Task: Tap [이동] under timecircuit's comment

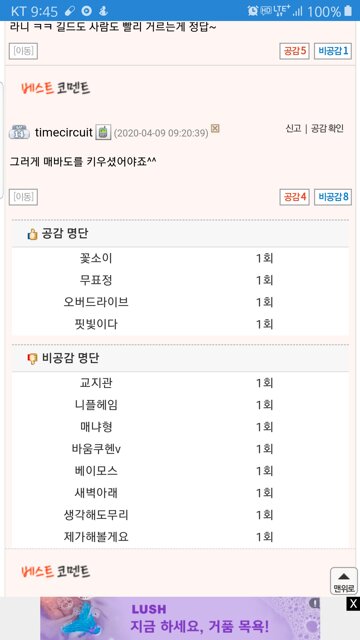Action: pyautogui.click(x=23, y=197)
